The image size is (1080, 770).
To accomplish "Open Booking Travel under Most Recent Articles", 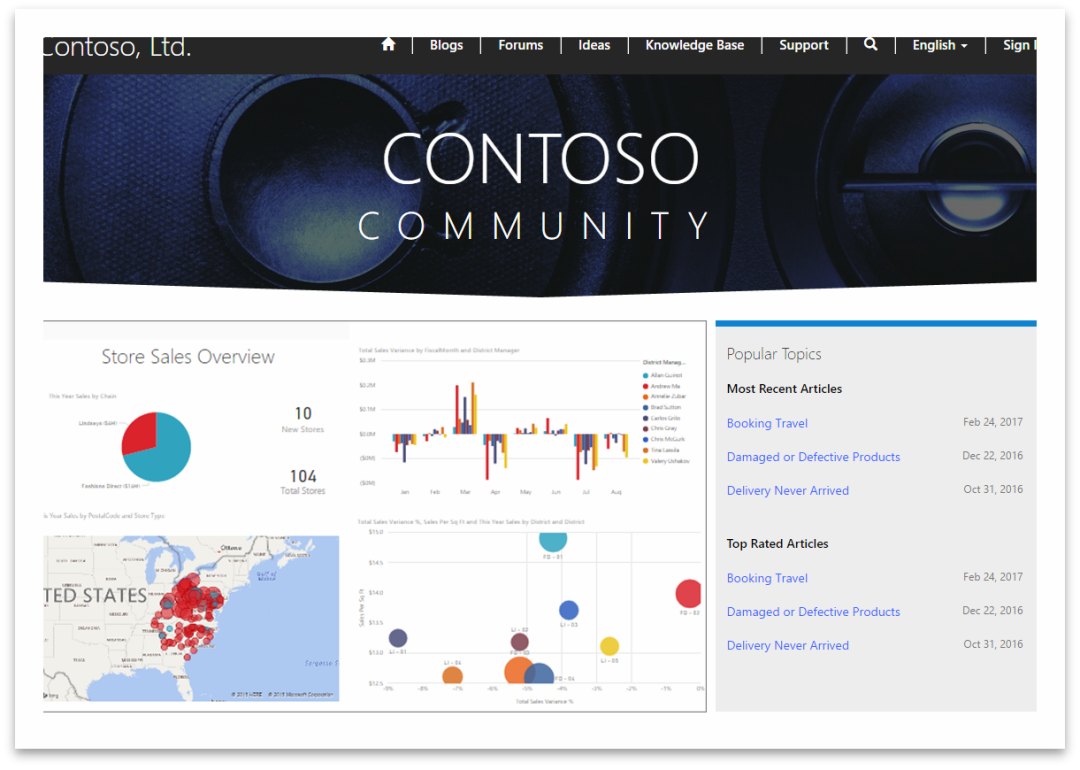I will pos(767,423).
